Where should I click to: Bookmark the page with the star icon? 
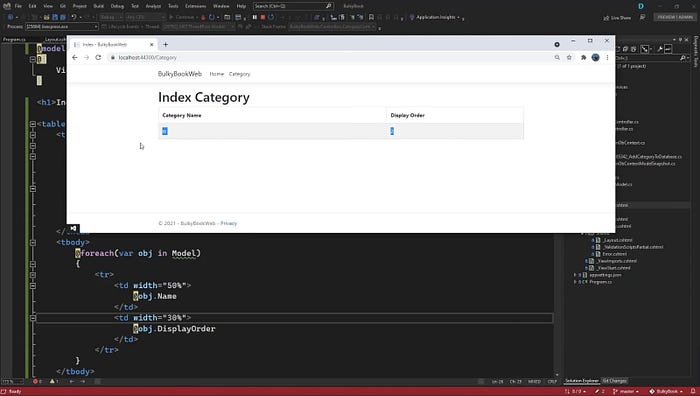pos(569,58)
